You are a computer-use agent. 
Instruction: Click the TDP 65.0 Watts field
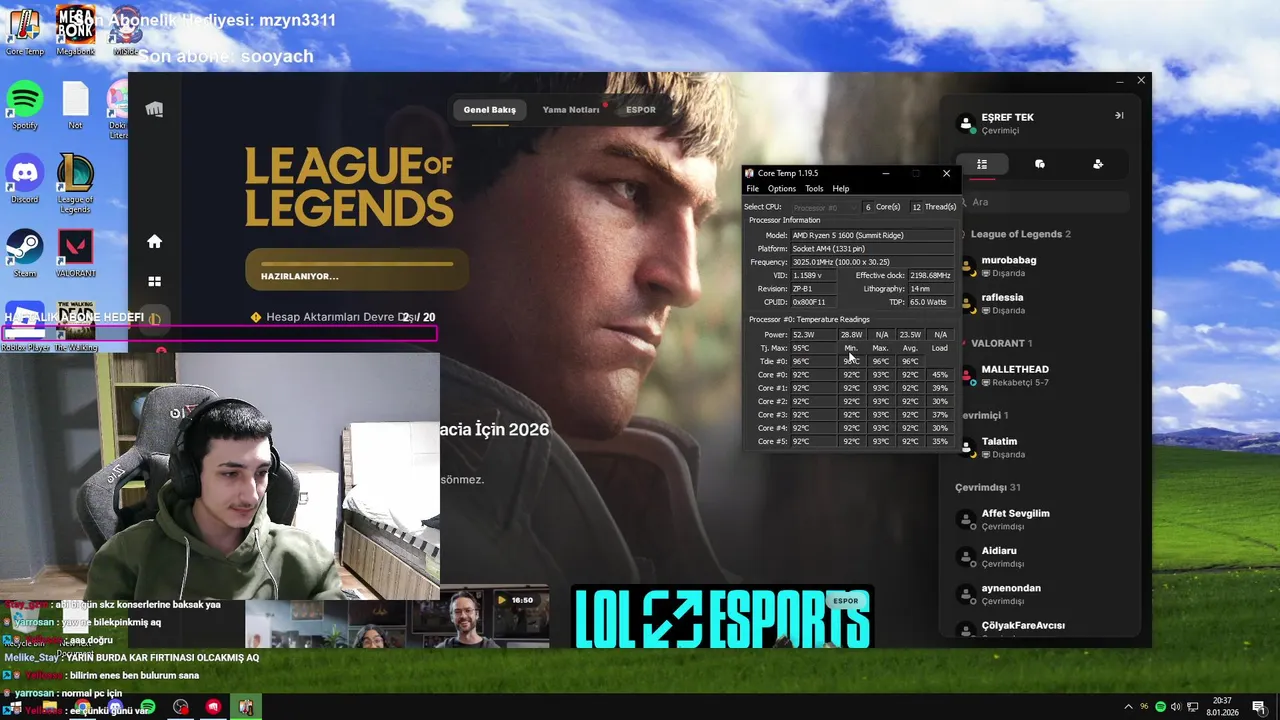(x=930, y=302)
